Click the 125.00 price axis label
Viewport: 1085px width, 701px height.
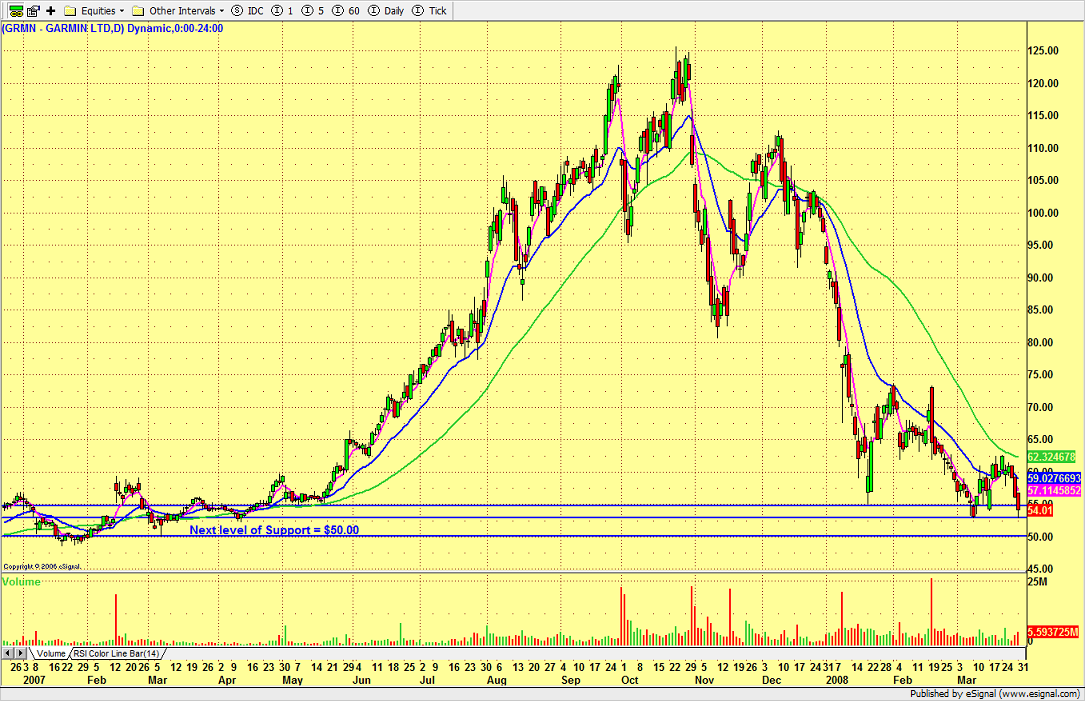(1043, 51)
